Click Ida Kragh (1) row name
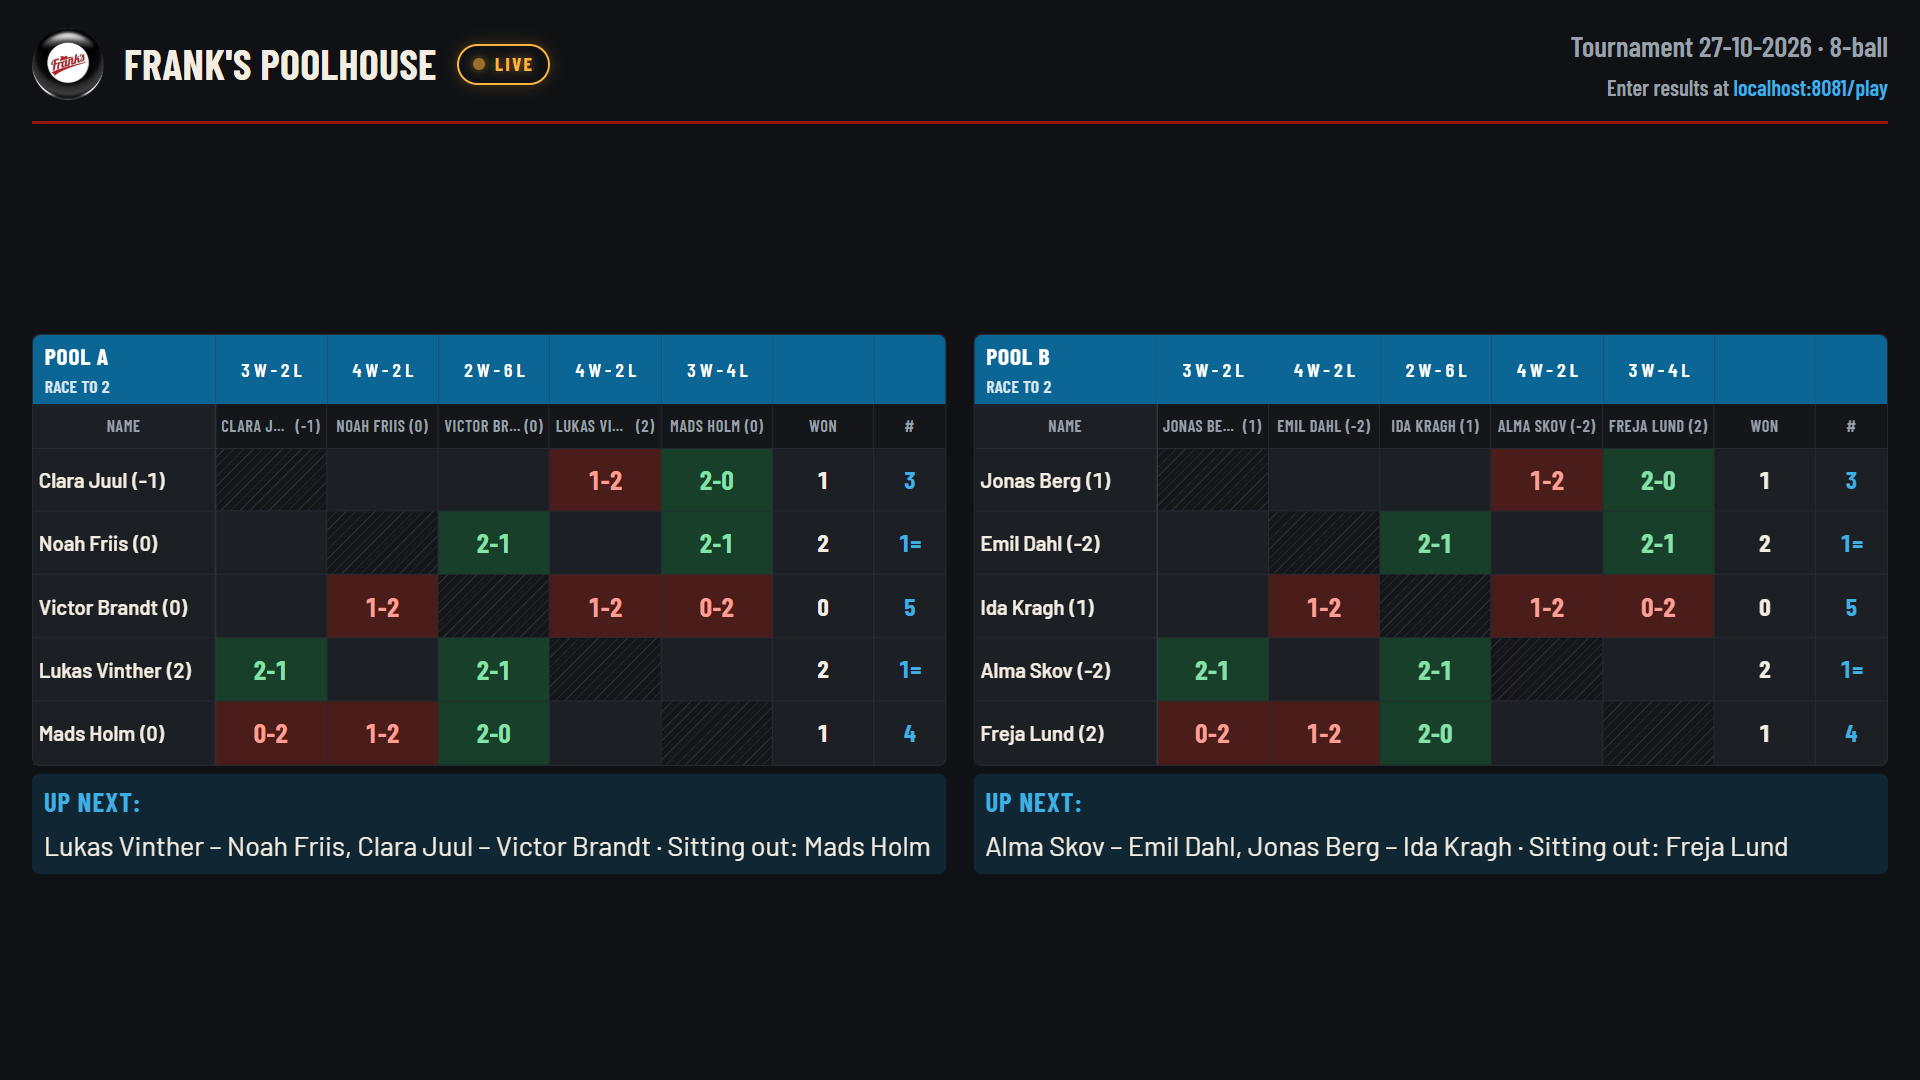This screenshot has height=1080, width=1920. [x=1037, y=608]
